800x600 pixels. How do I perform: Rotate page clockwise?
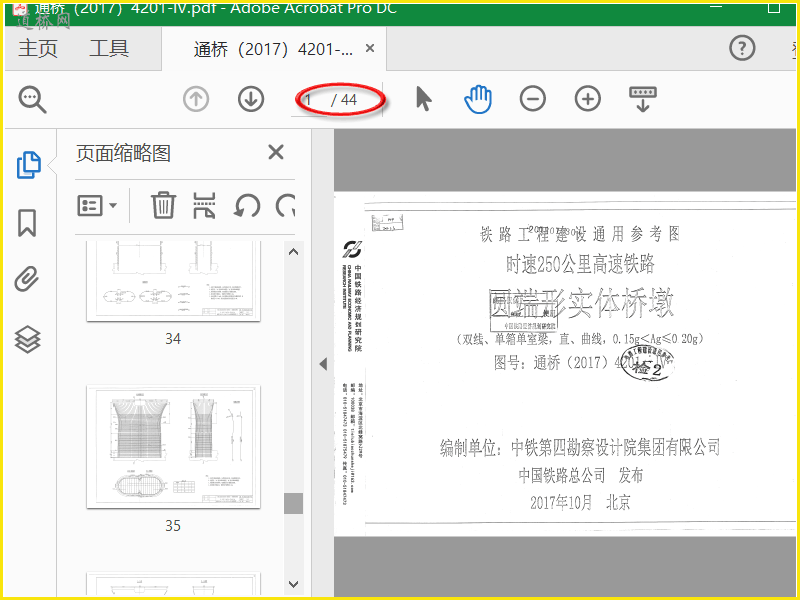pyautogui.click(x=286, y=206)
